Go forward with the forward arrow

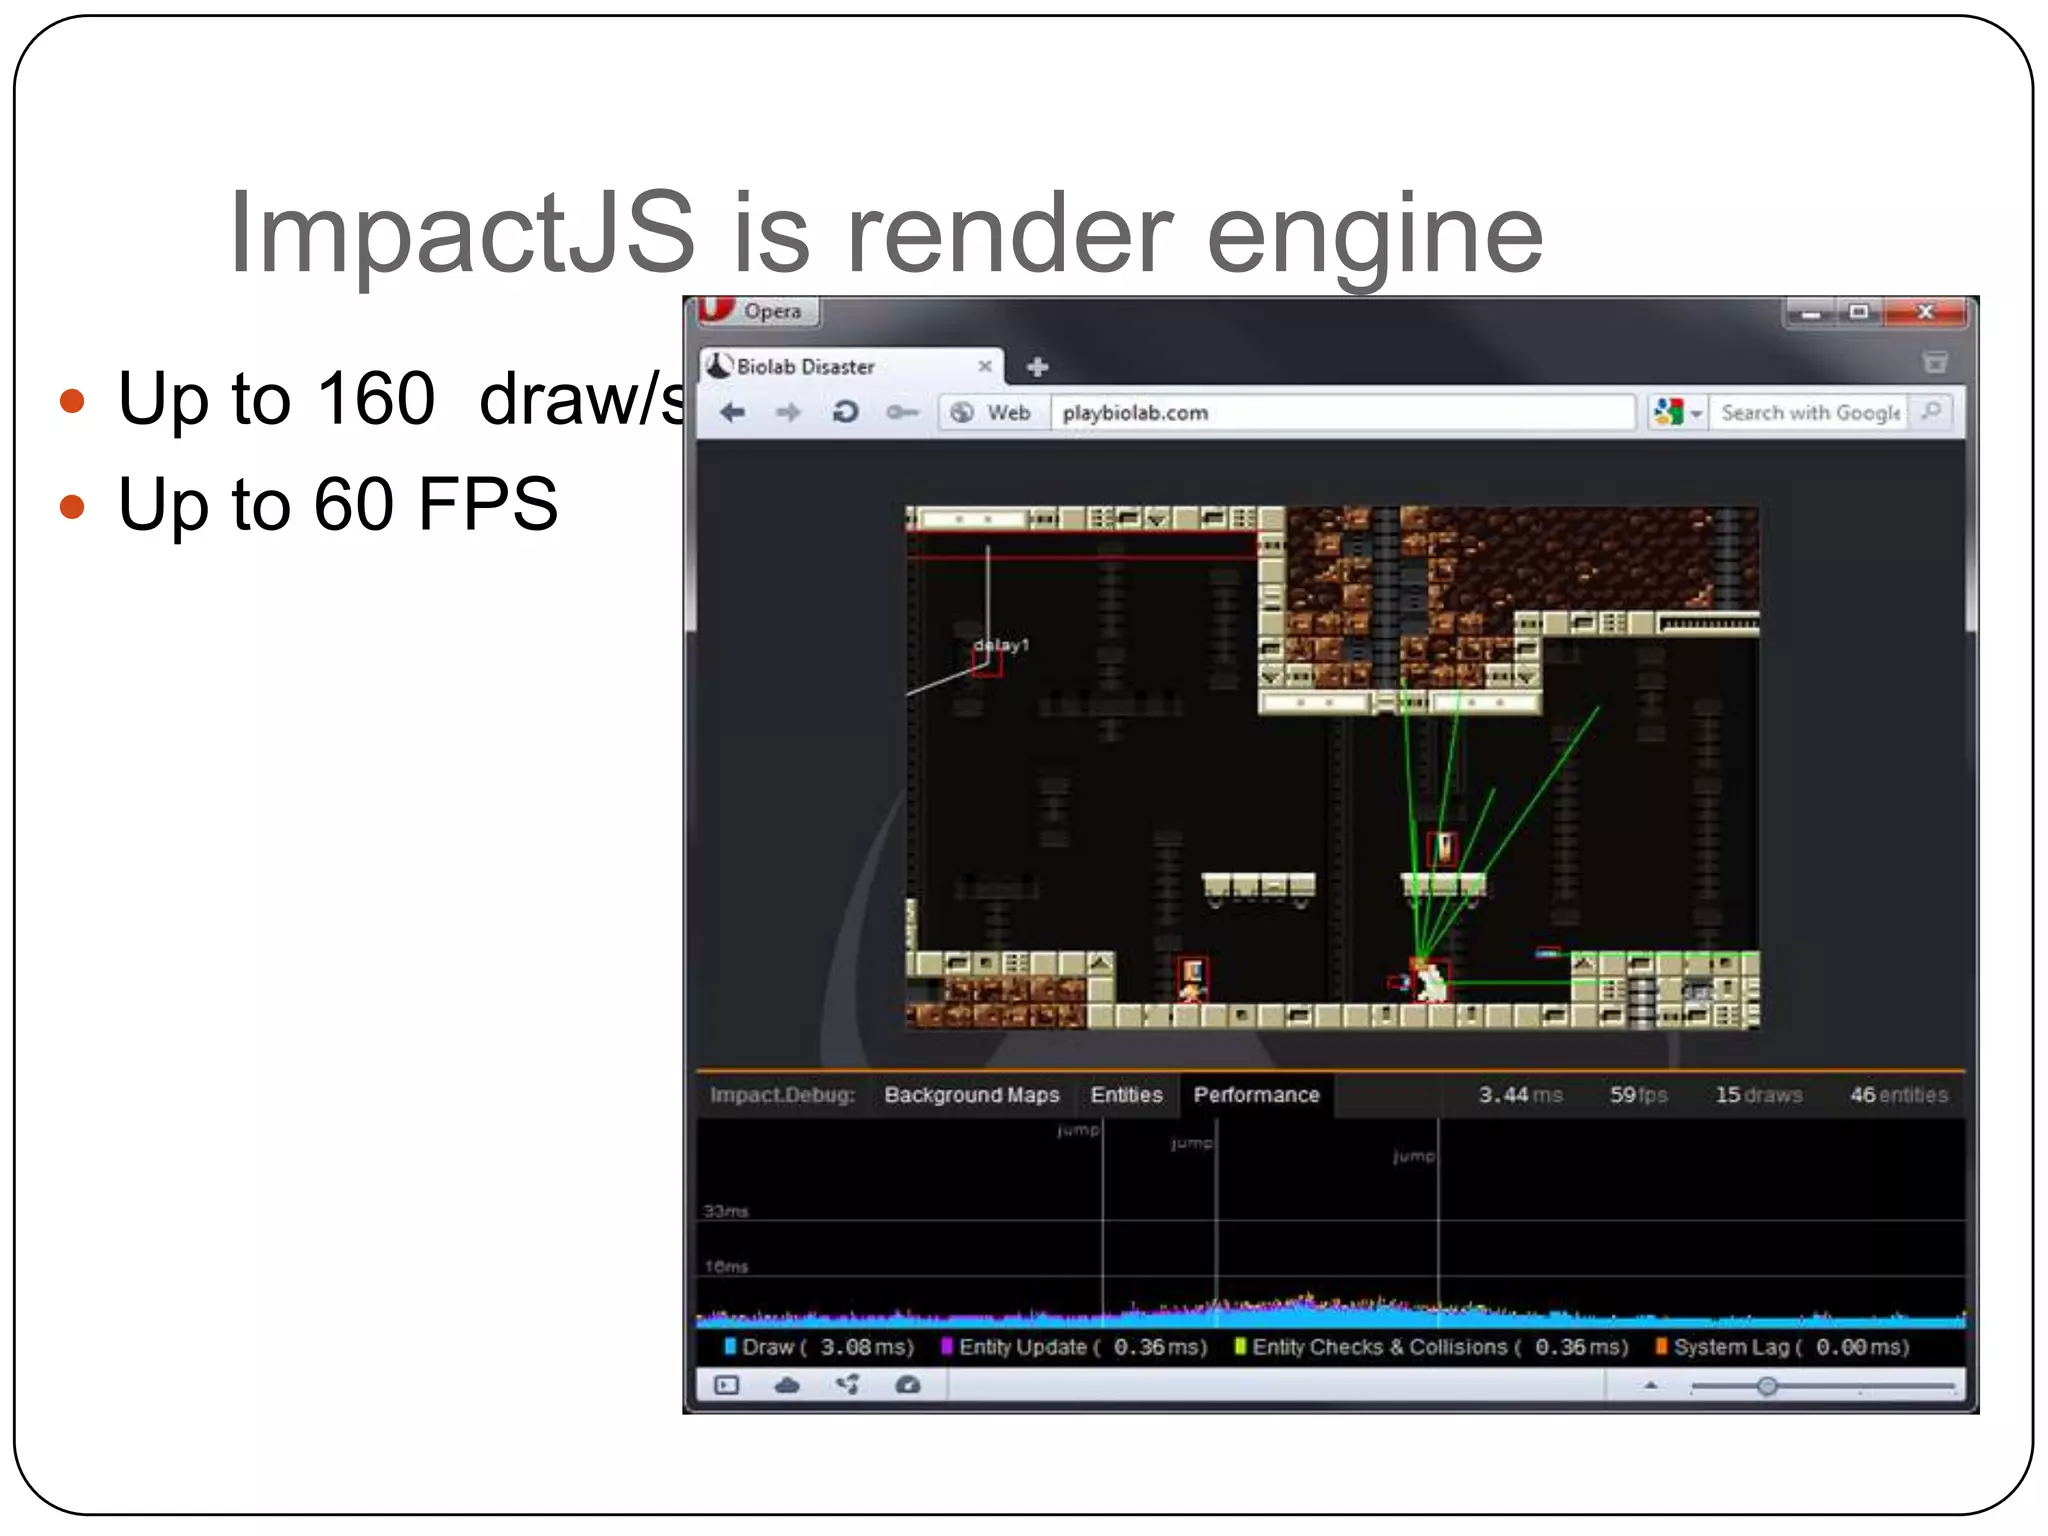click(x=789, y=412)
